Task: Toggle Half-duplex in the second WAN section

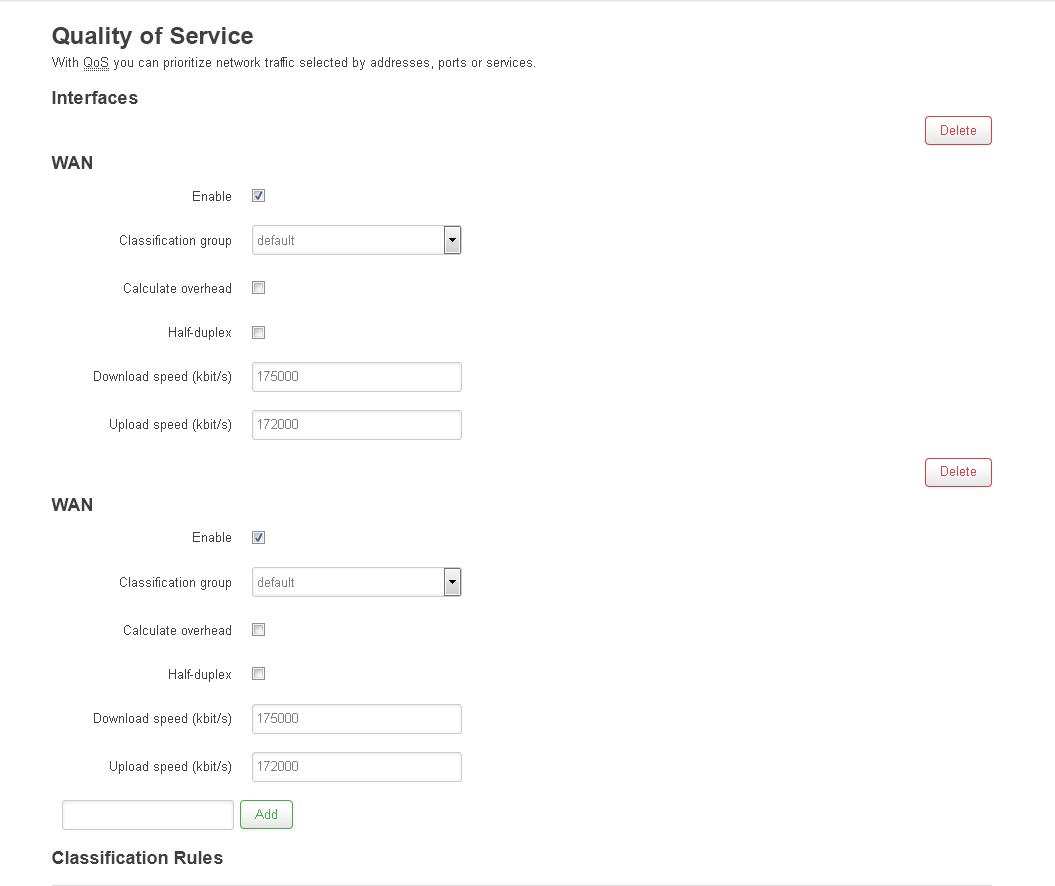Action: 258,673
